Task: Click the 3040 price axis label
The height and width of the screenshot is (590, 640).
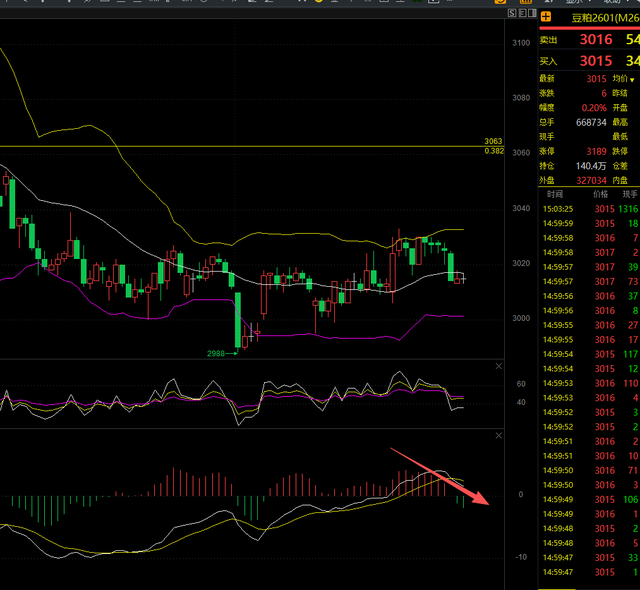Action: pyautogui.click(x=521, y=208)
